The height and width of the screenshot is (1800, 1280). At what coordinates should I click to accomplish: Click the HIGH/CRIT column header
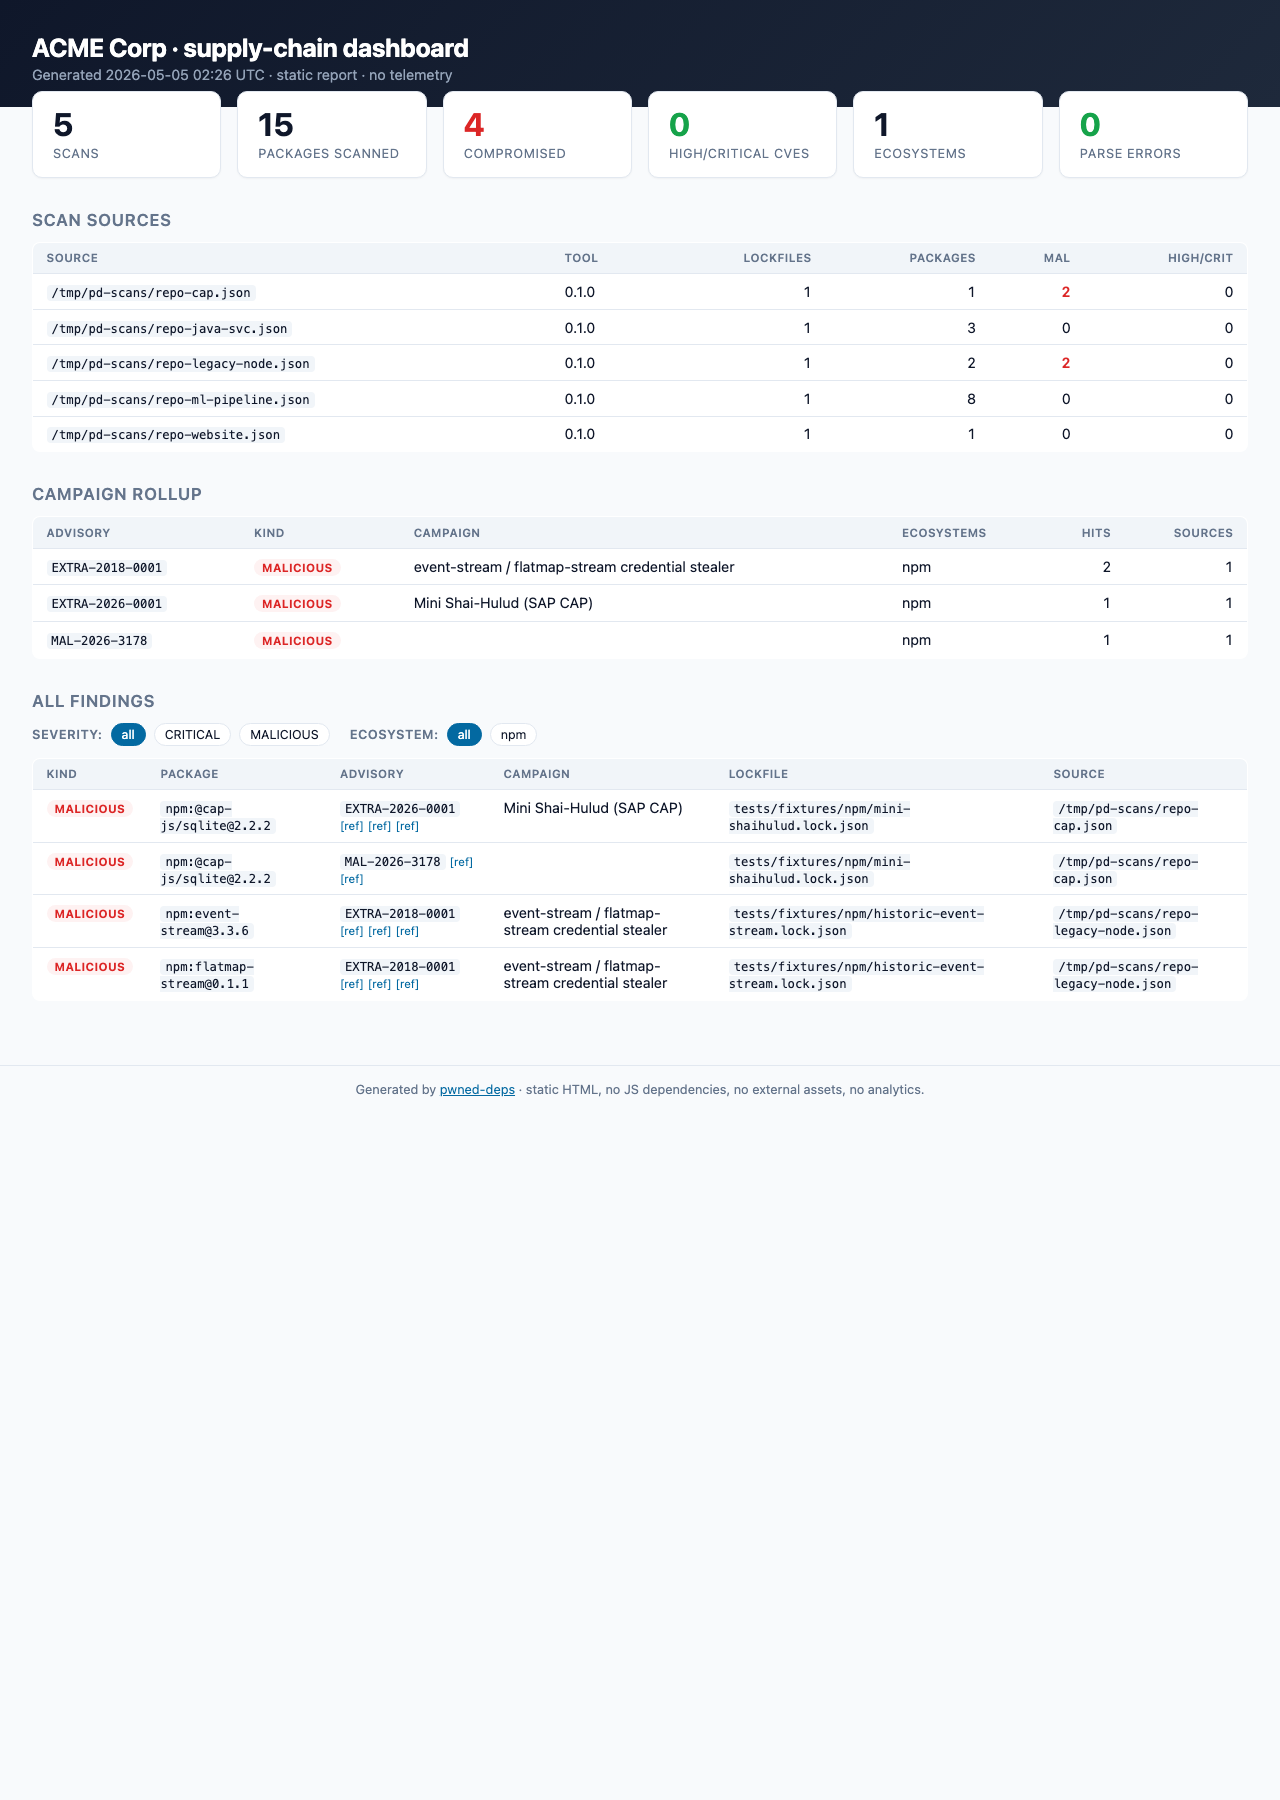(x=1200, y=258)
